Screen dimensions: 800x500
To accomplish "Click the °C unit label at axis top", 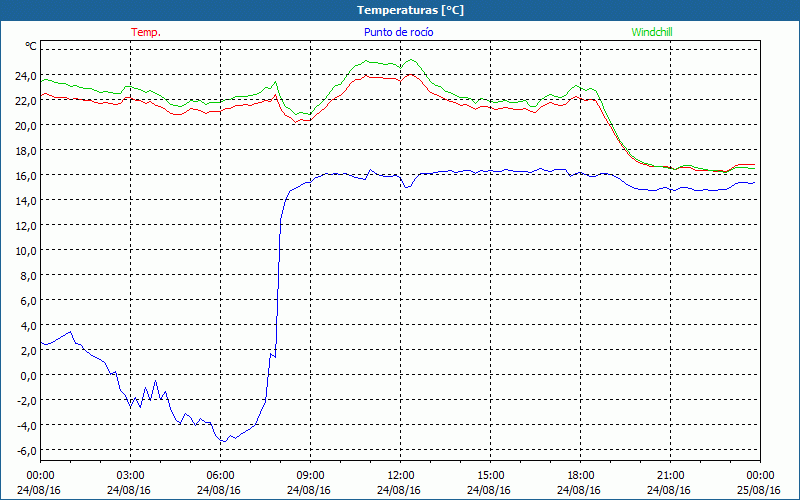I will (31, 46).
